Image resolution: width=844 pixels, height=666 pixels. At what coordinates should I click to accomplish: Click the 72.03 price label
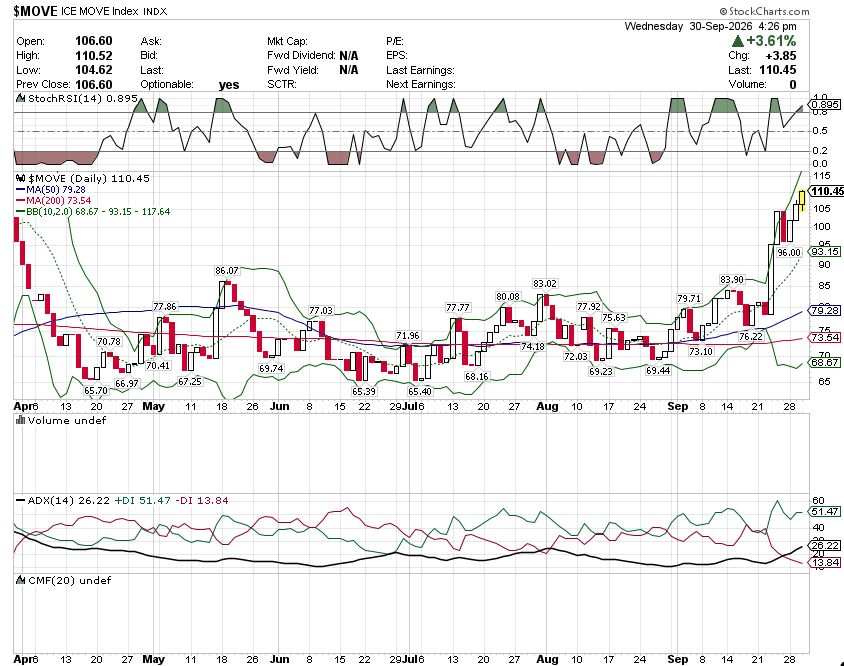pyautogui.click(x=575, y=356)
